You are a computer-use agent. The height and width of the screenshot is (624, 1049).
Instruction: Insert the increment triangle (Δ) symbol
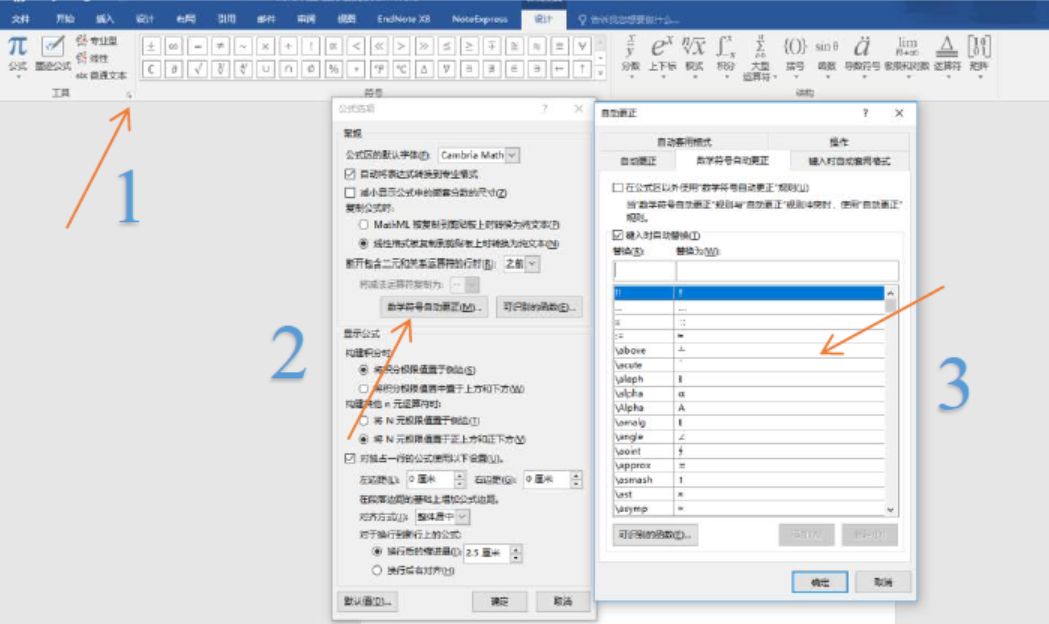[x=424, y=69]
